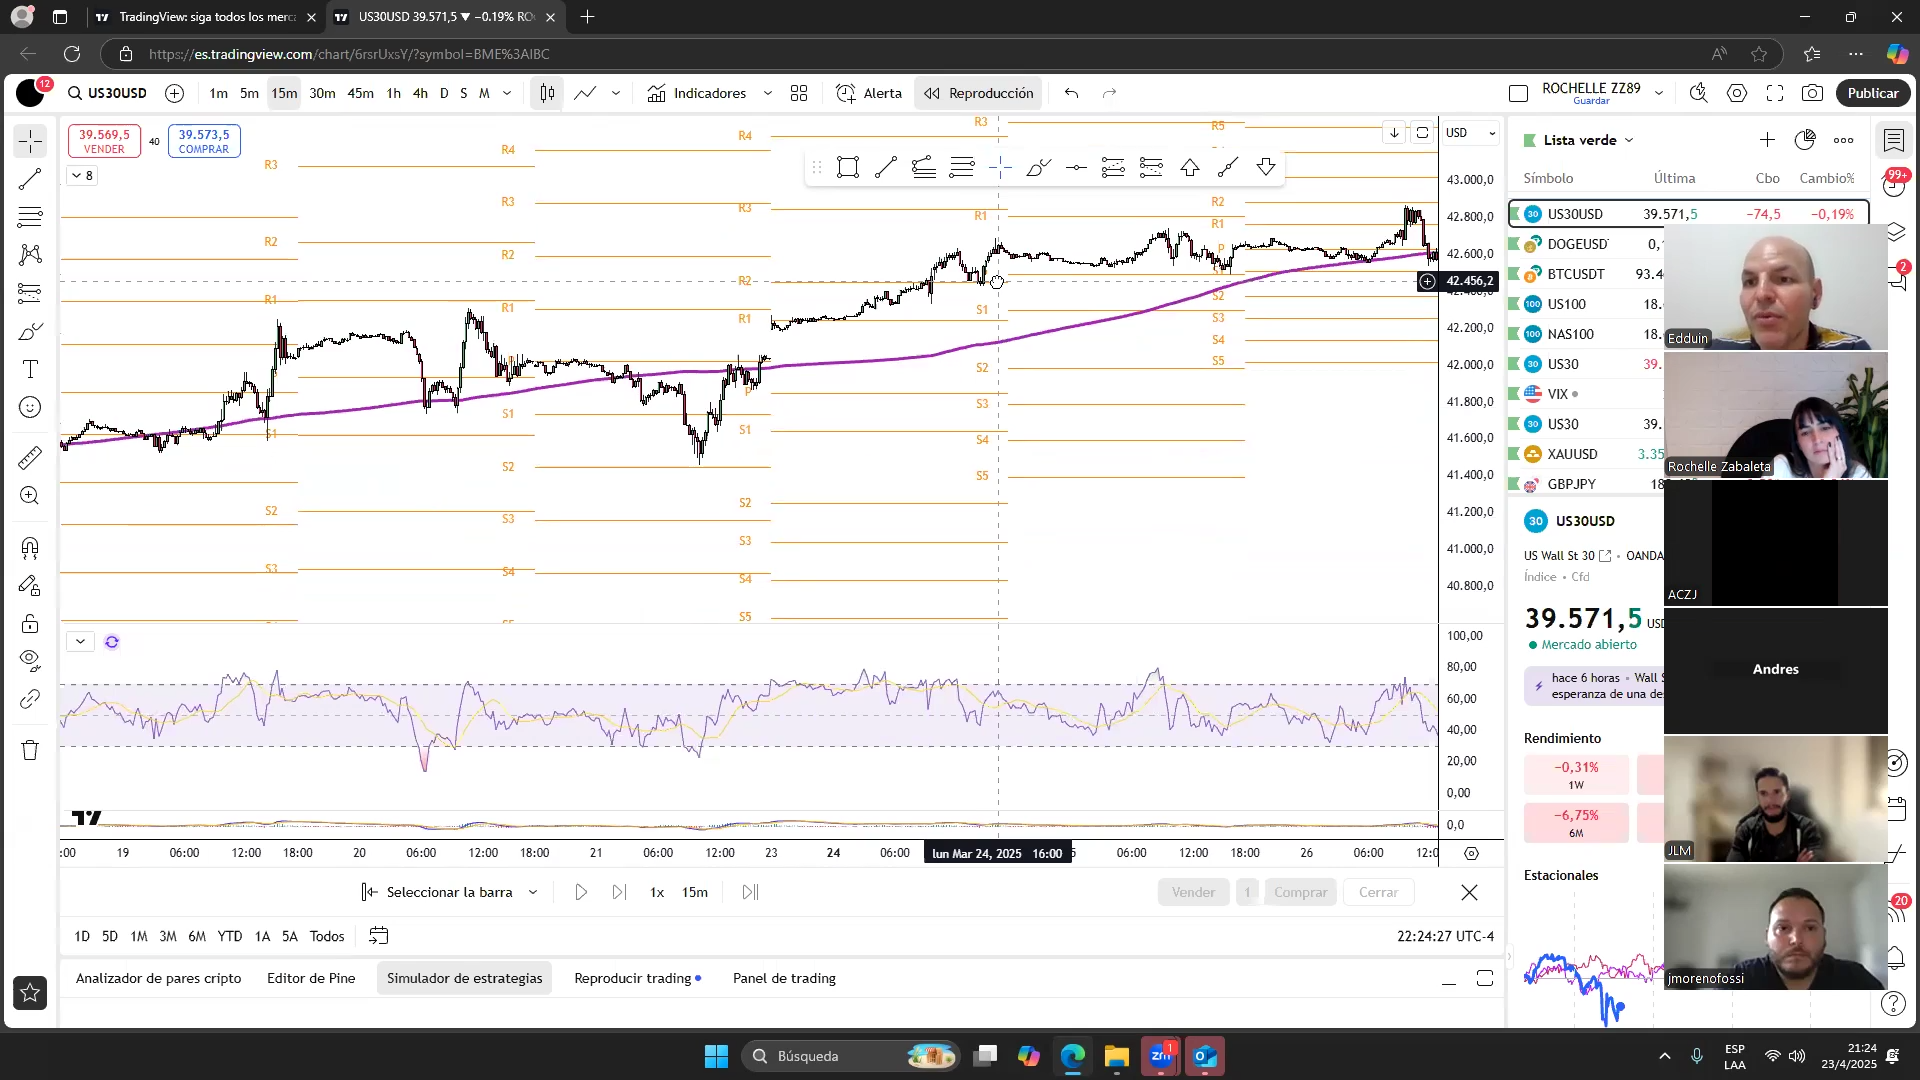The height and width of the screenshot is (1080, 1920).
Task: Enter fullscreen mode
Action: point(1775,93)
